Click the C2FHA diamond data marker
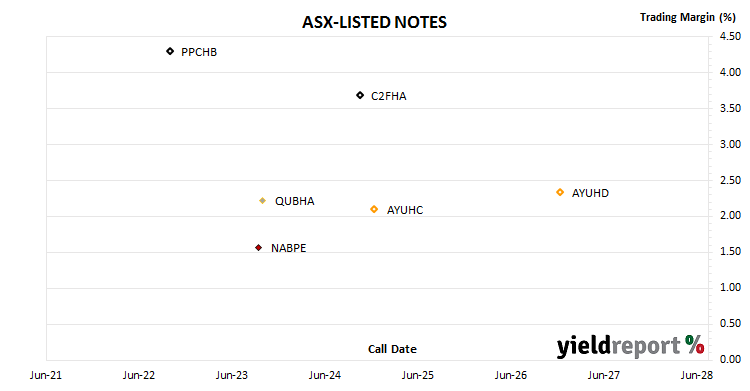The height and width of the screenshot is (391, 750). pyautogui.click(x=360, y=95)
